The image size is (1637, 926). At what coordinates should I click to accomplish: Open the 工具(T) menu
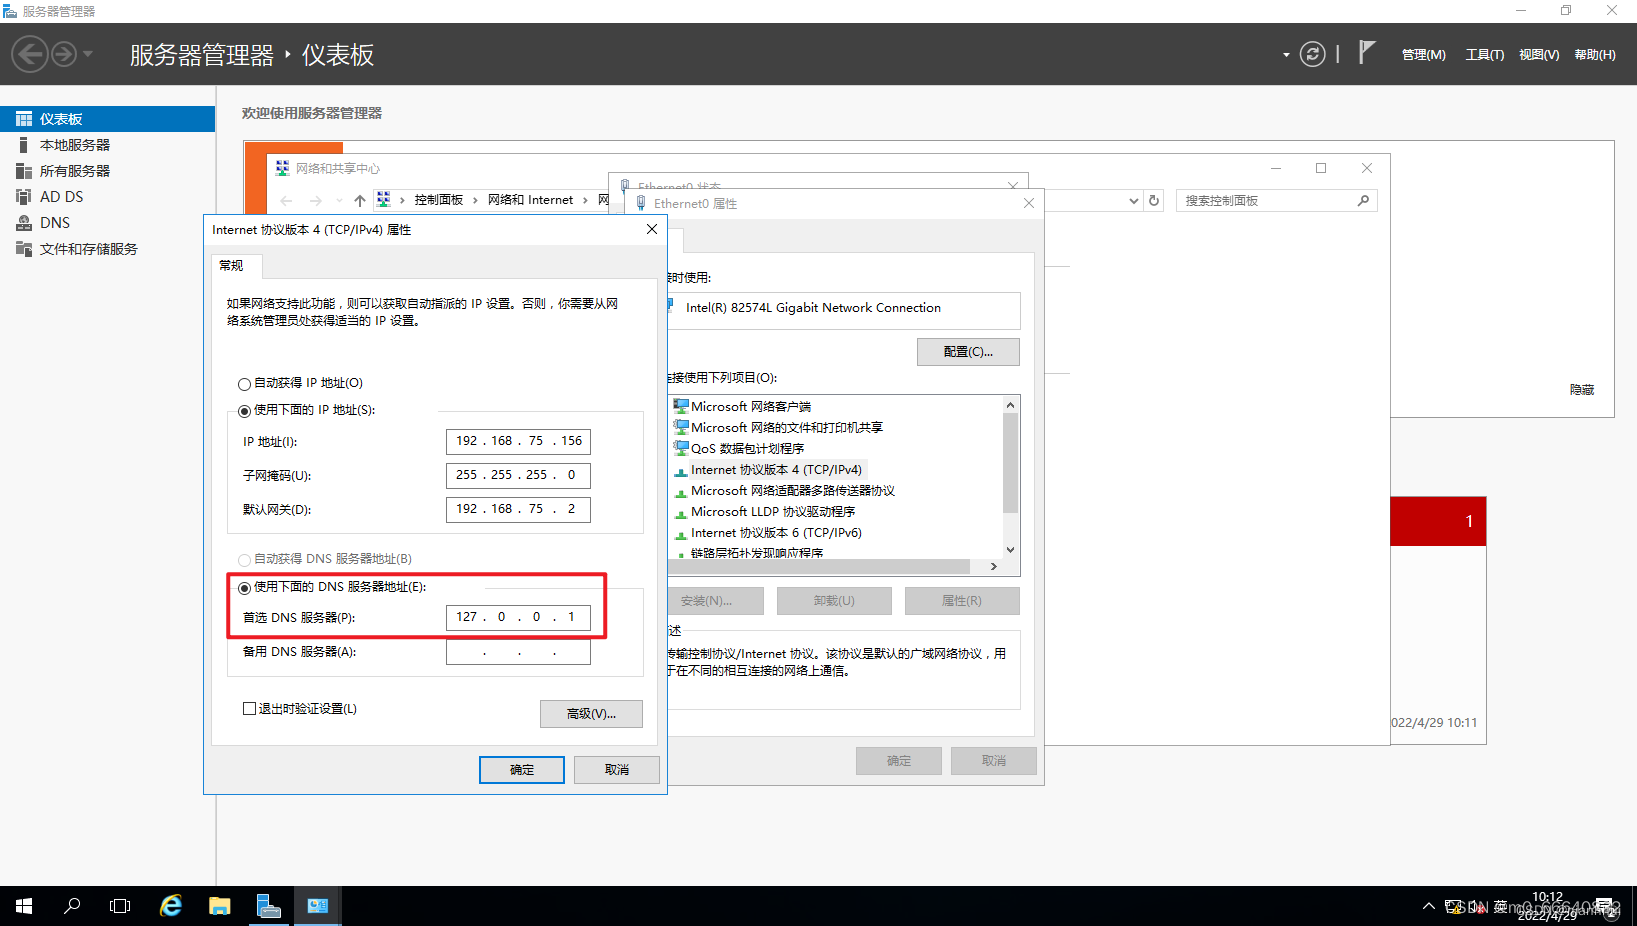(1484, 55)
